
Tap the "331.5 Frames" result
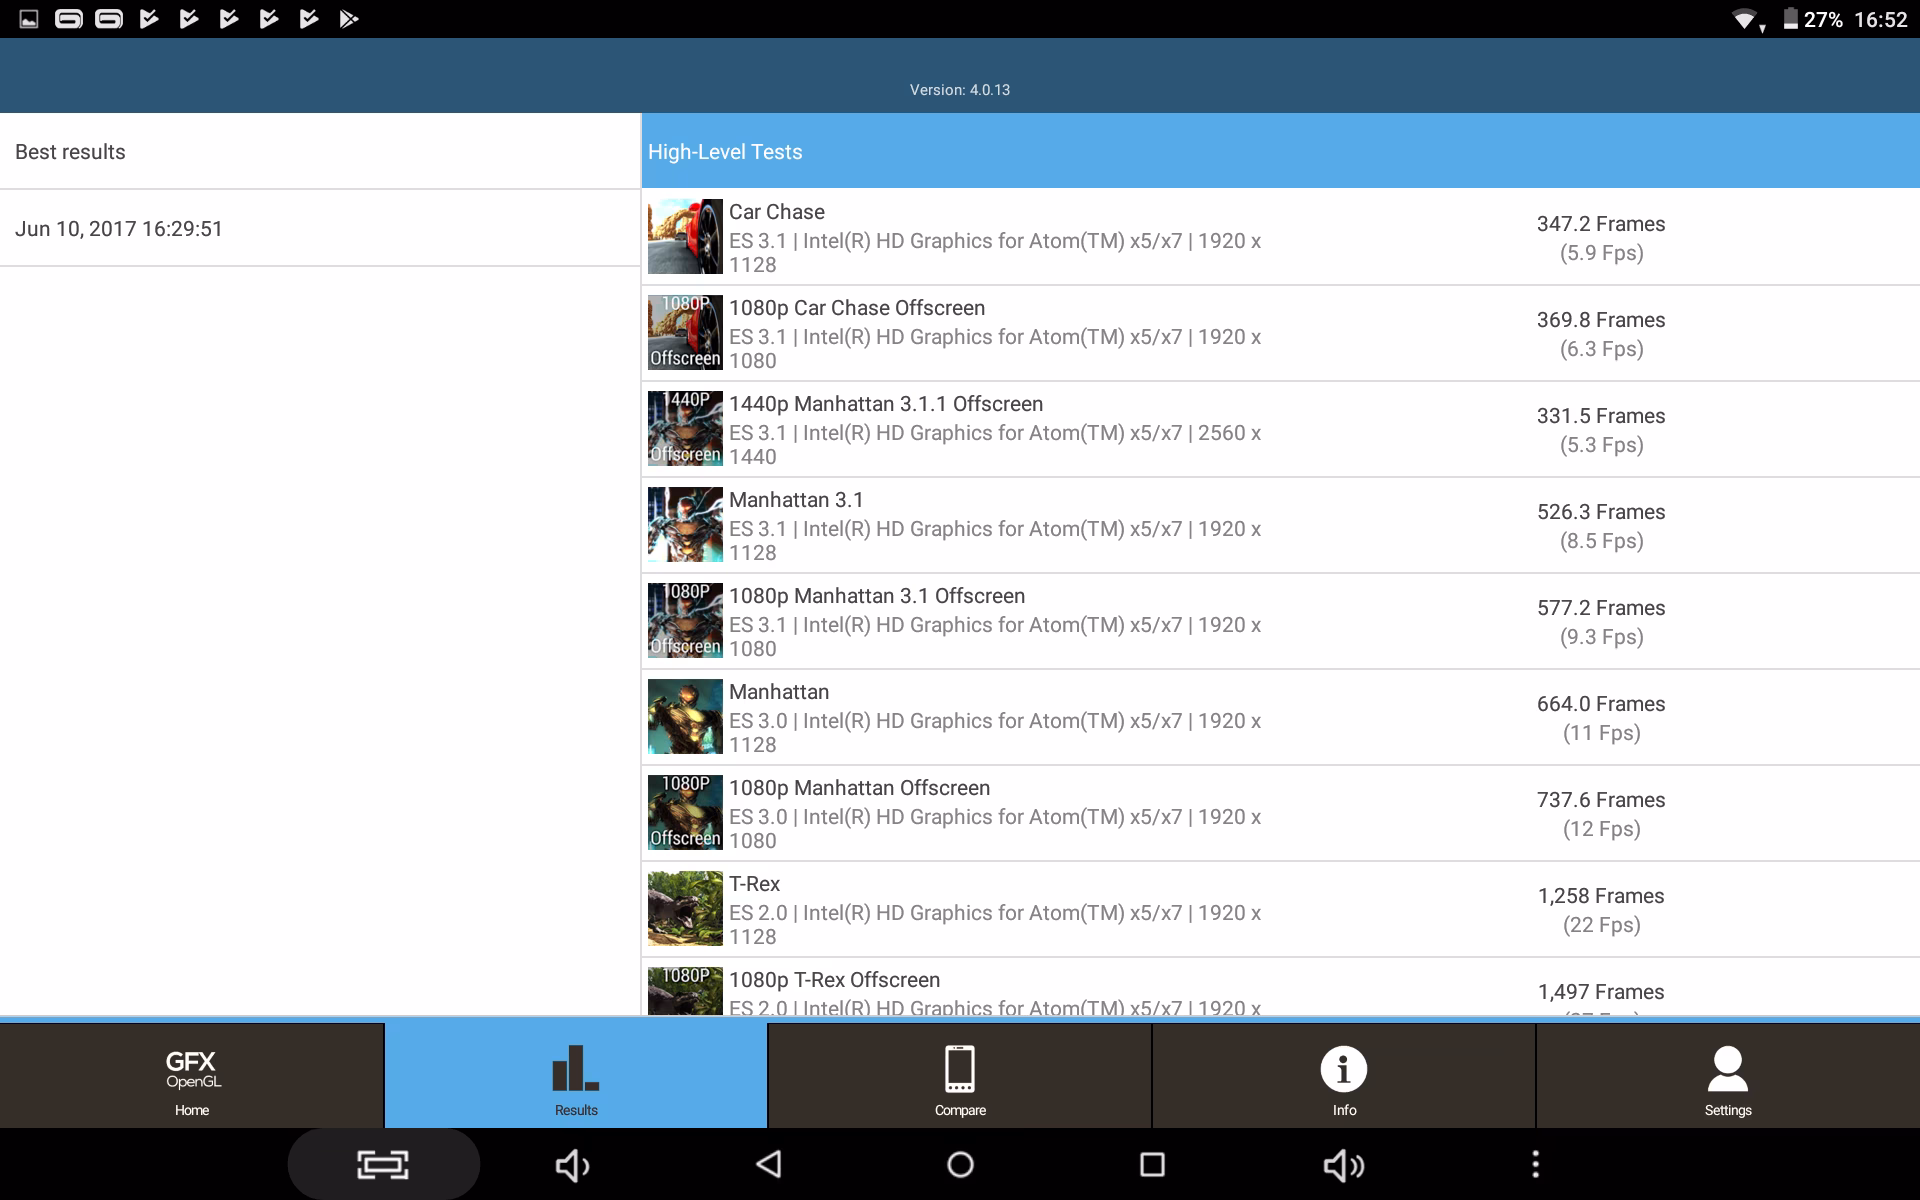point(1601,416)
